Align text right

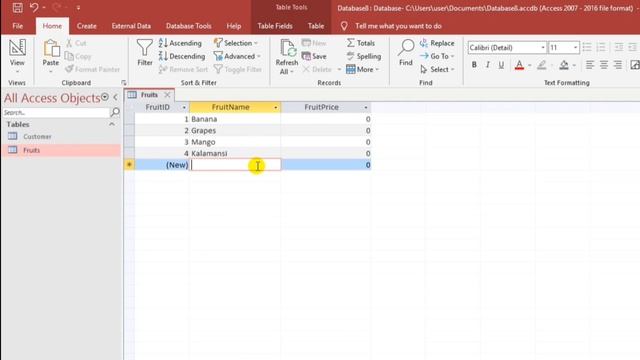coord(618,64)
